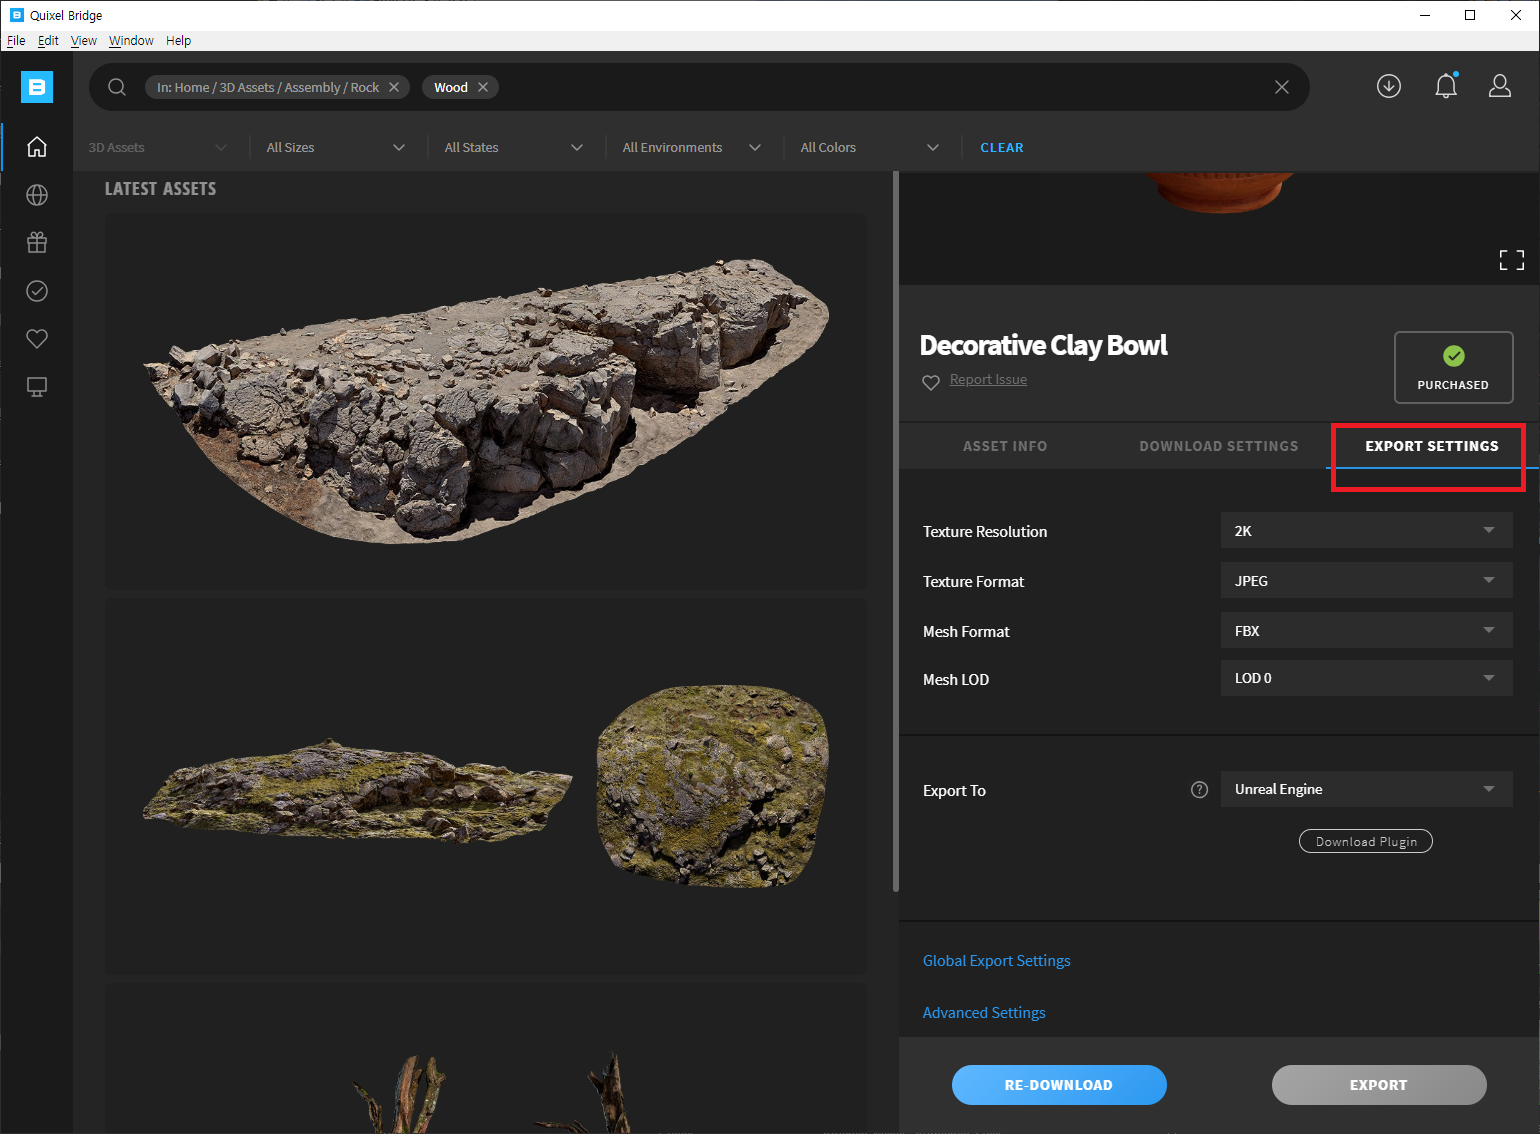Open Global Export Settings link
The height and width of the screenshot is (1138, 1540).
[x=996, y=960]
